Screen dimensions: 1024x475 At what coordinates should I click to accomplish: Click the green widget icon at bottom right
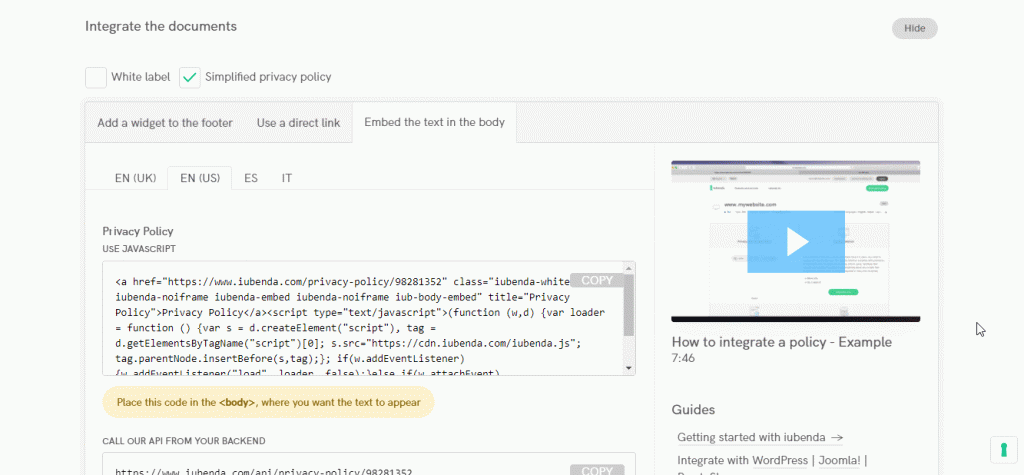[x=1003, y=448]
